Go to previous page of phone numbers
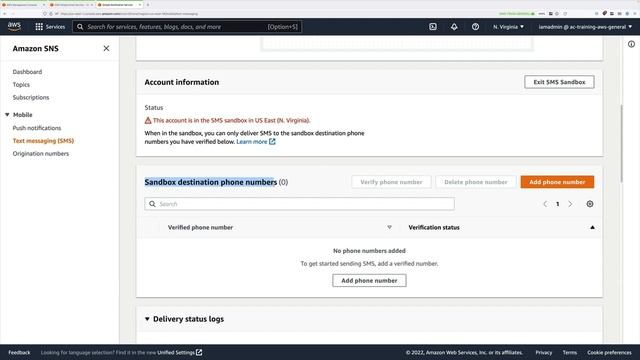The height and width of the screenshot is (360, 640). 545,204
